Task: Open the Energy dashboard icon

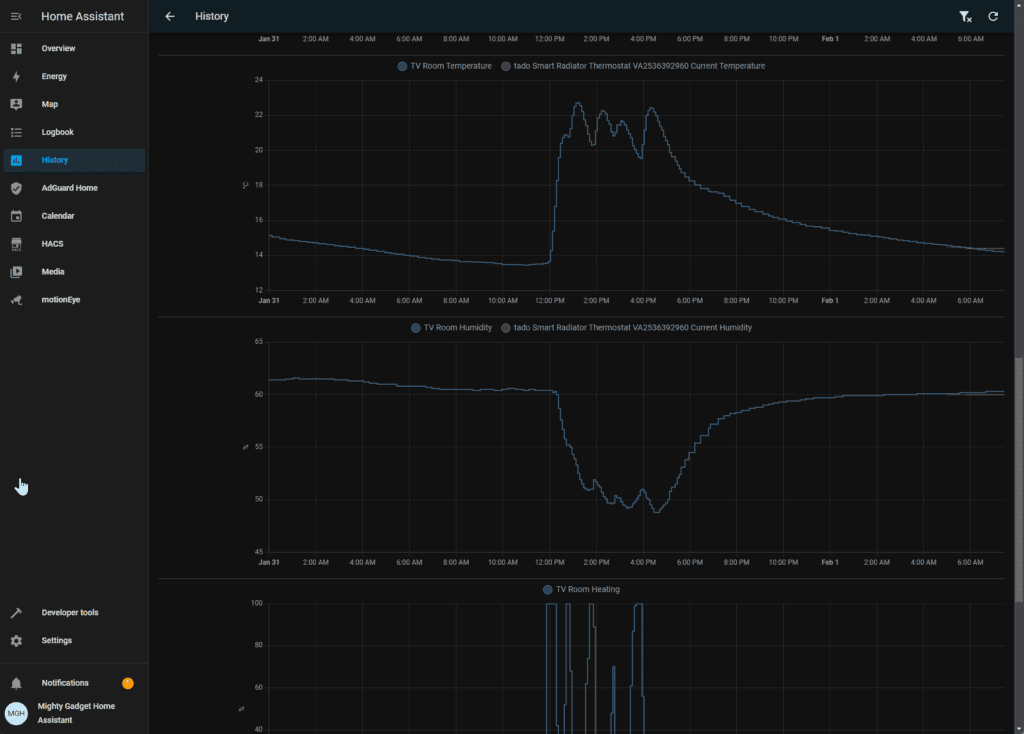Action: tap(16, 76)
